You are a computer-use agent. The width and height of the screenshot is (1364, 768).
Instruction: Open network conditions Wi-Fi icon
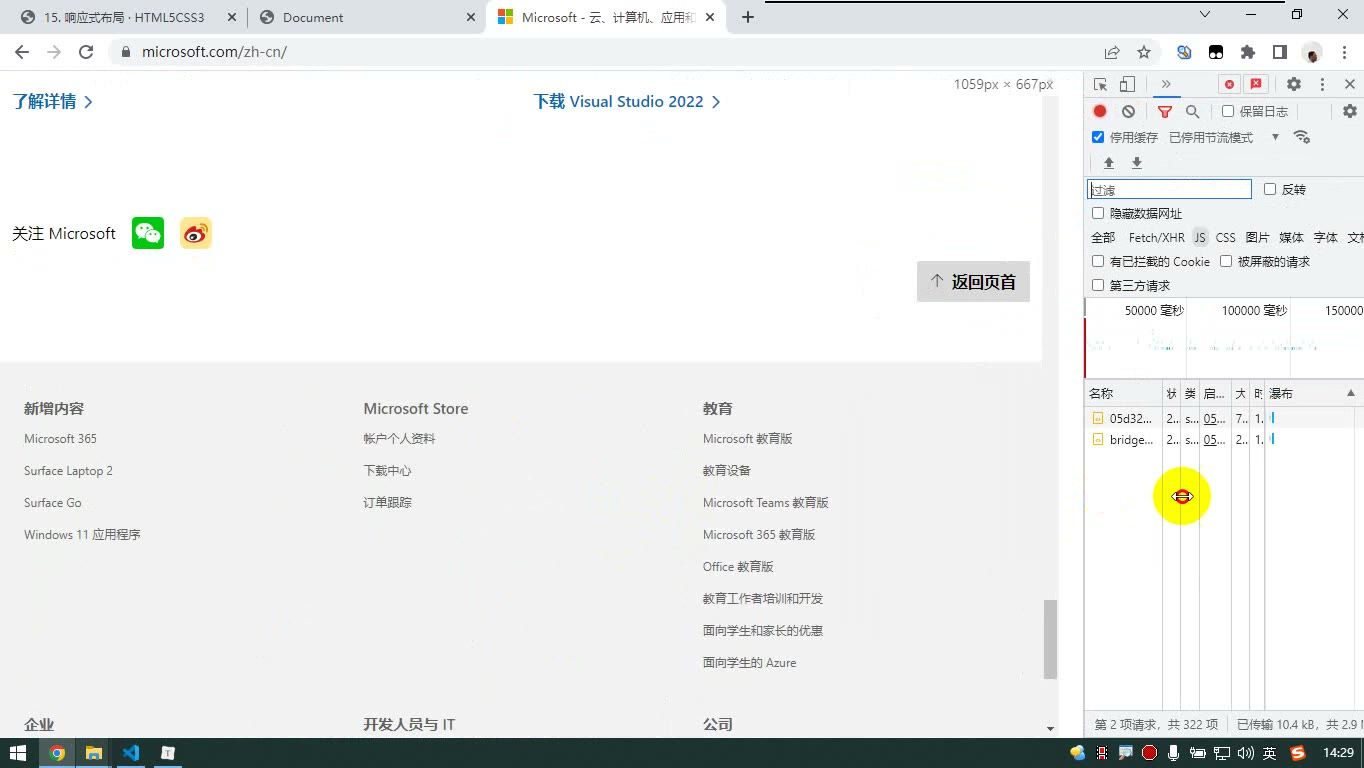pyautogui.click(x=1301, y=137)
